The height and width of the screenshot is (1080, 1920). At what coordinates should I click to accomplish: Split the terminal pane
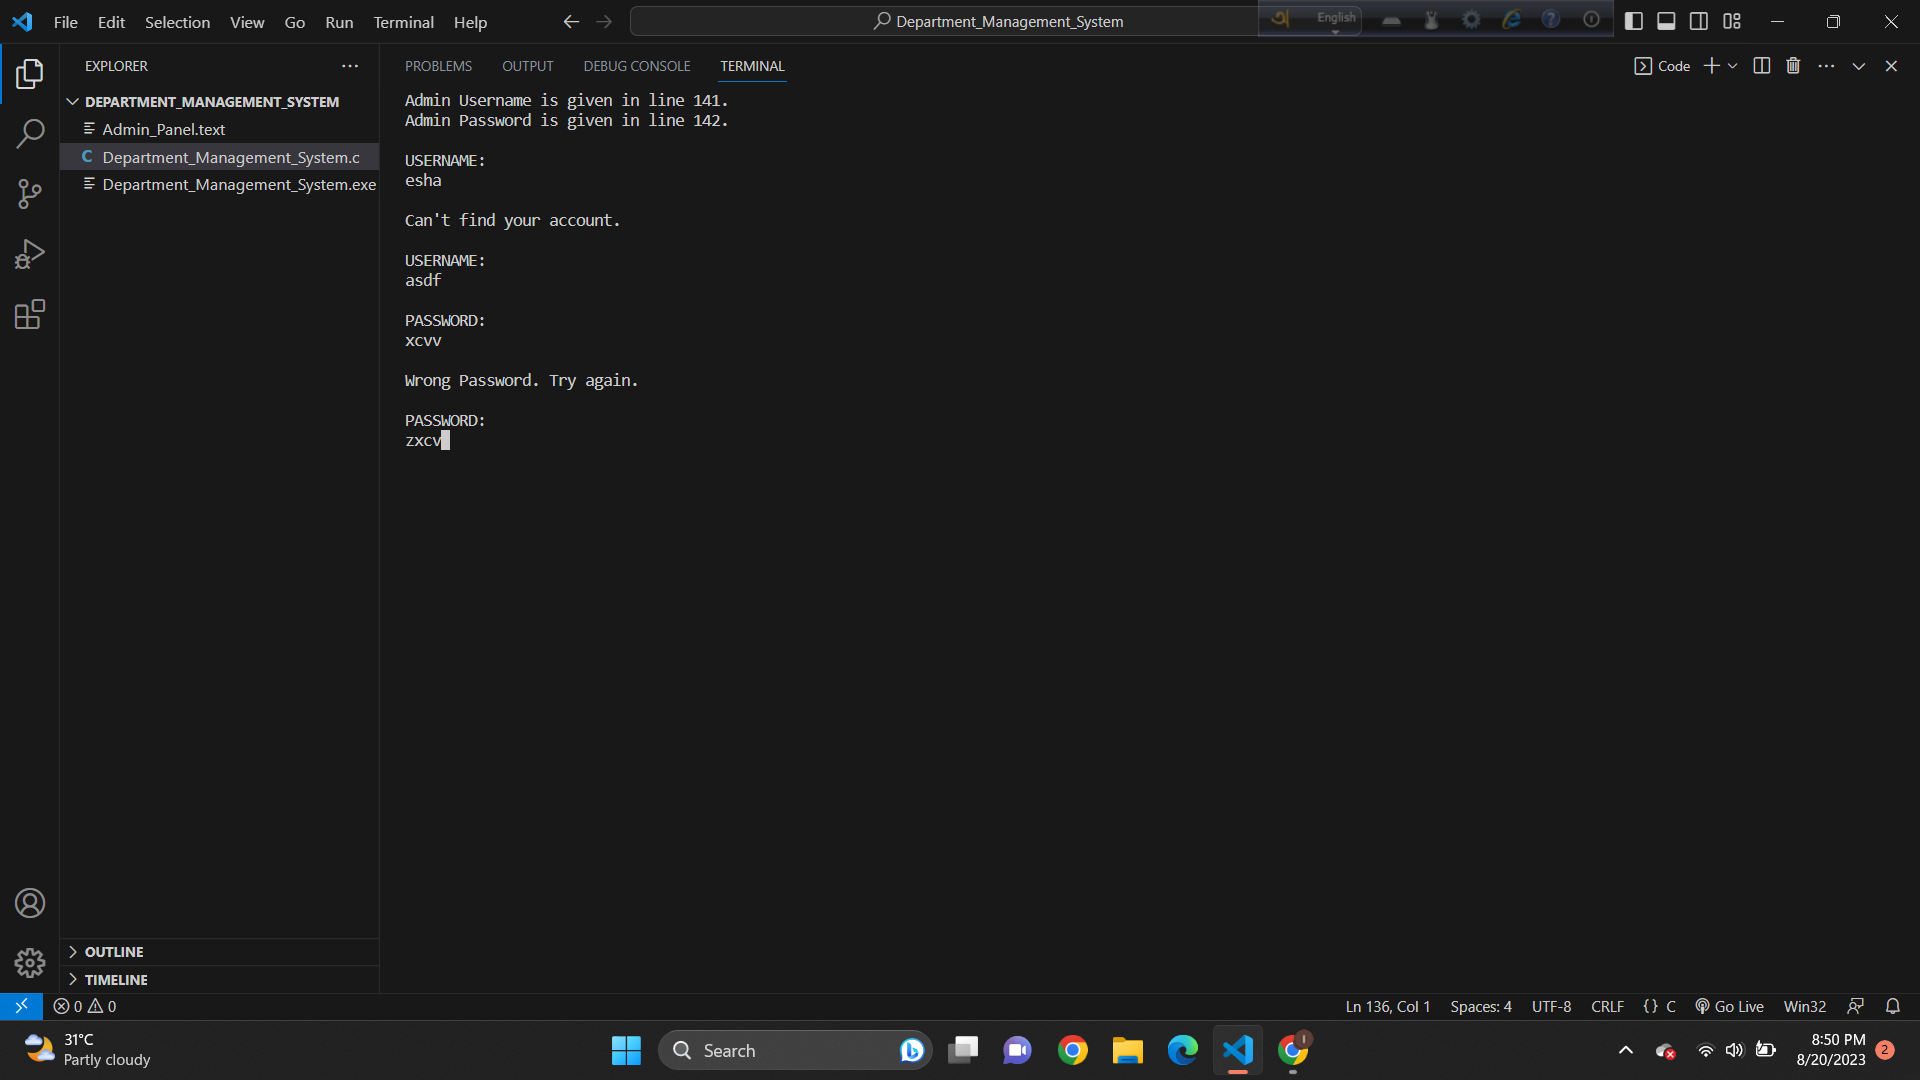(1761, 65)
